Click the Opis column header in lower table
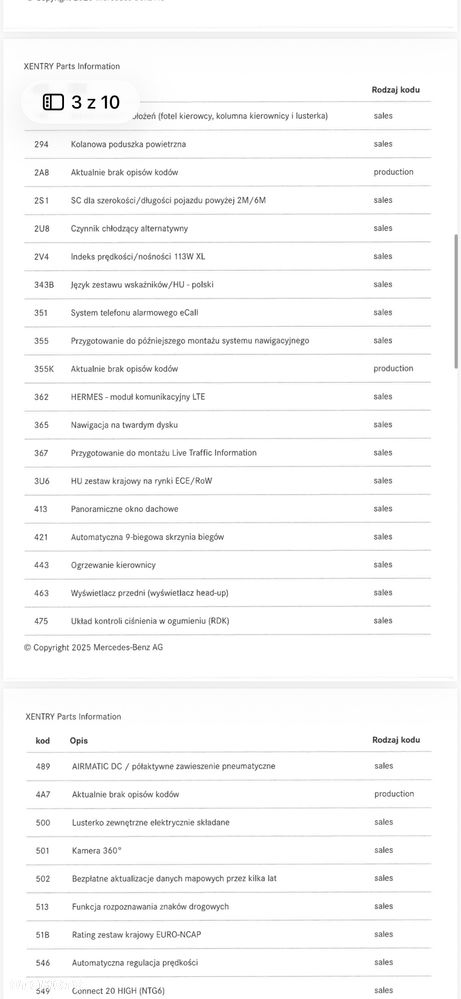The height and width of the screenshot is (999, 461). click(79, 740)
